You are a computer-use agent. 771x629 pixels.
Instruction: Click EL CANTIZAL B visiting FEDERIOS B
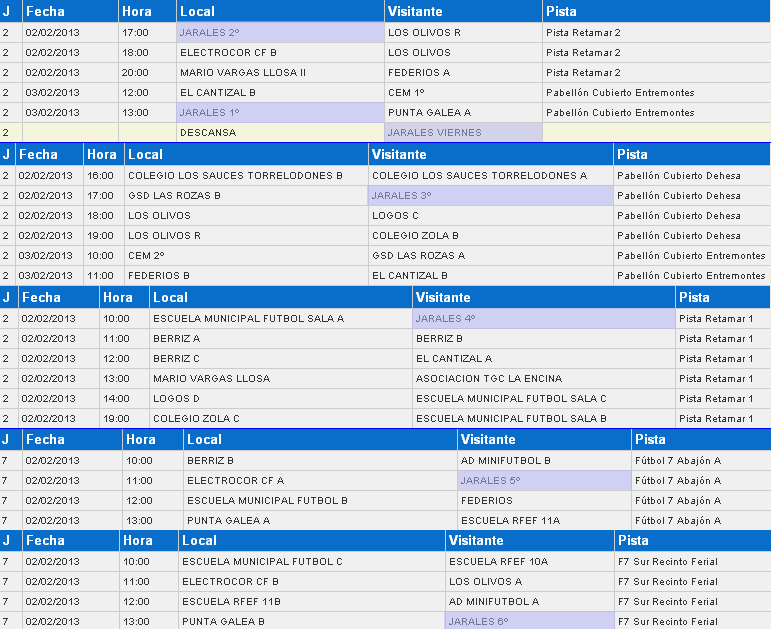(x=491, y=276)
